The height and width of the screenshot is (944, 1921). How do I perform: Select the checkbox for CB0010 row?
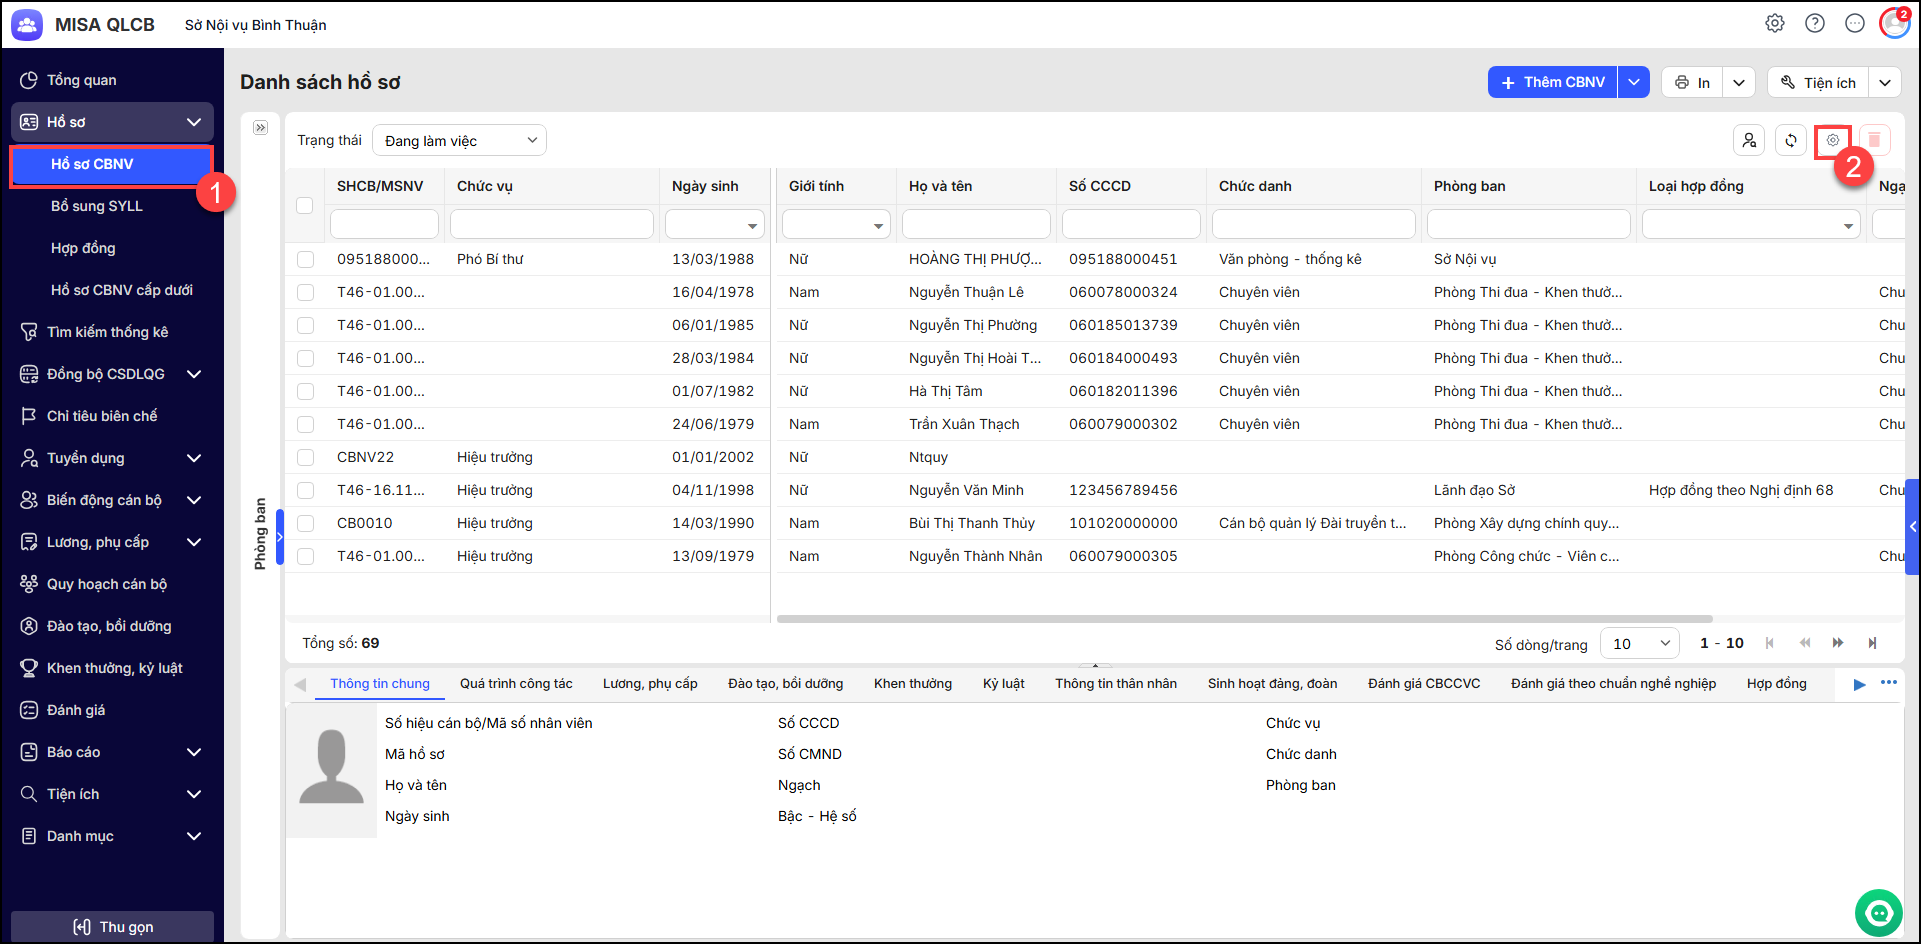(x=306, y=524)
